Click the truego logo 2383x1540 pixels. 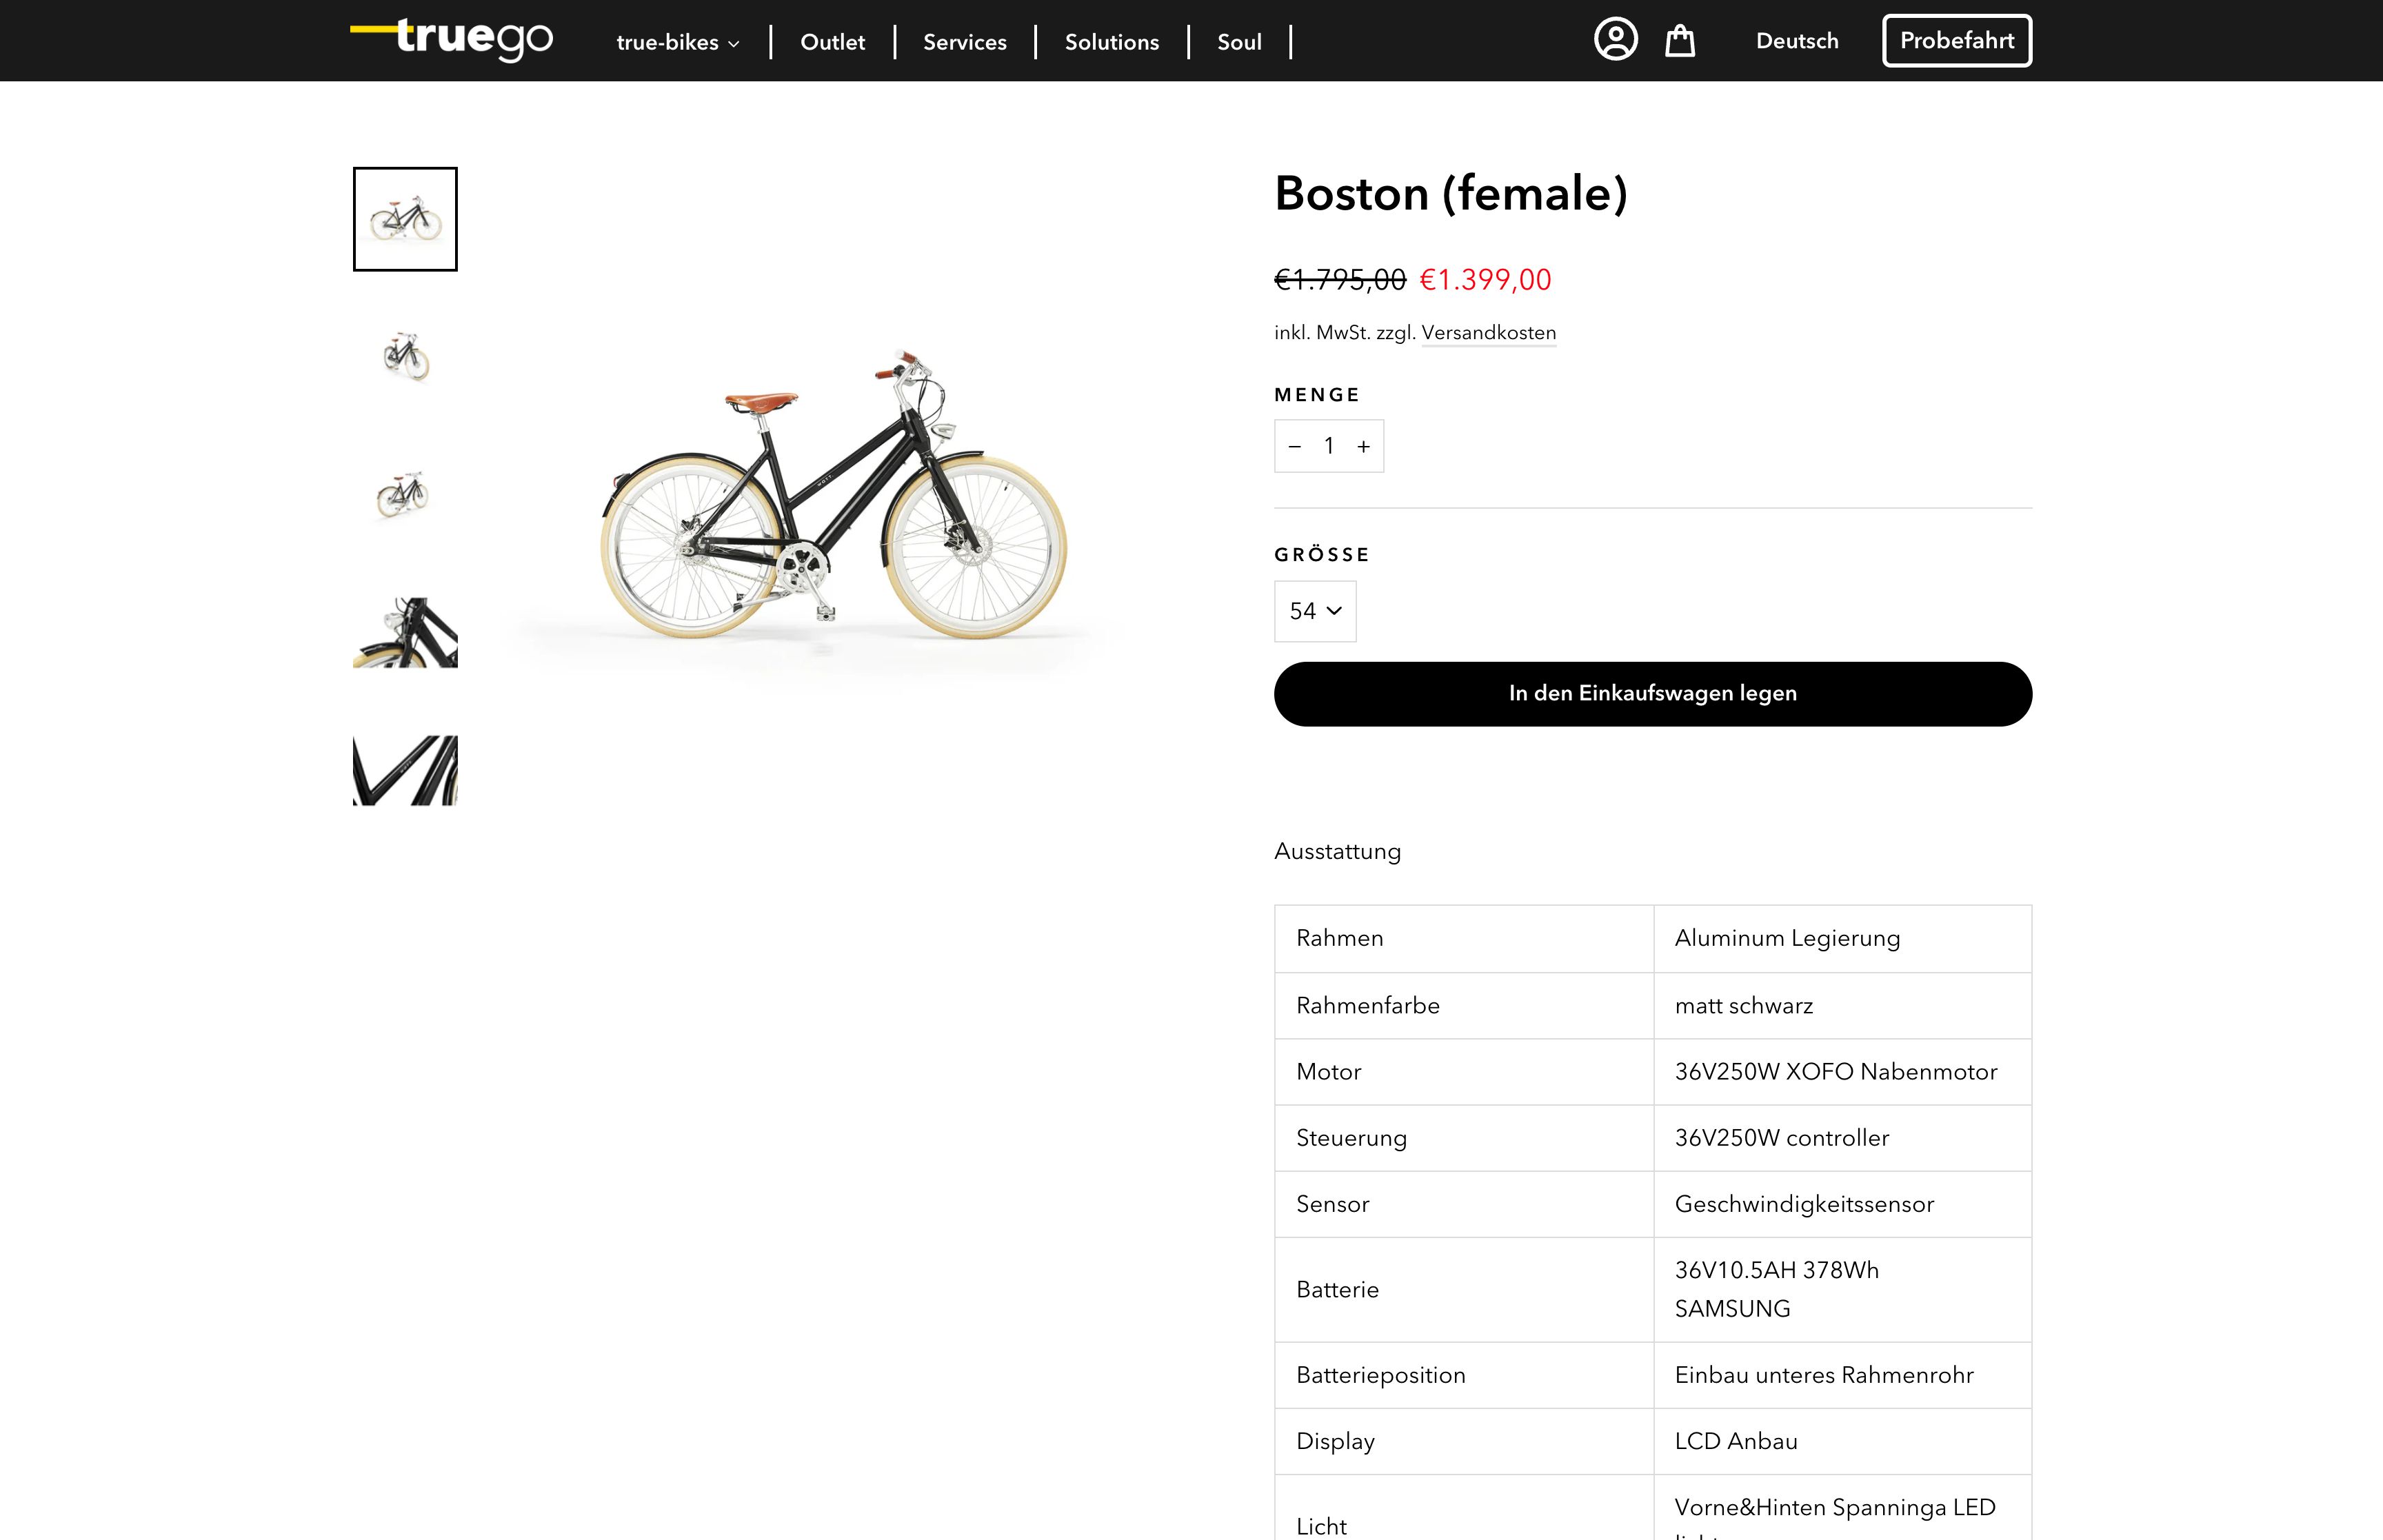click(451, 40)
